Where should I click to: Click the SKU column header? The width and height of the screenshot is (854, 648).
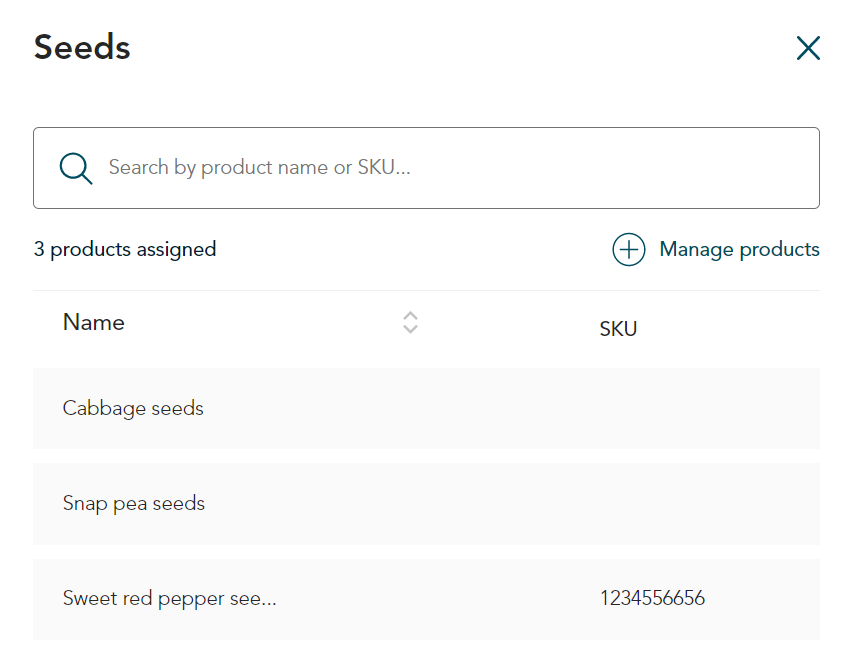[x=618, y=329]
